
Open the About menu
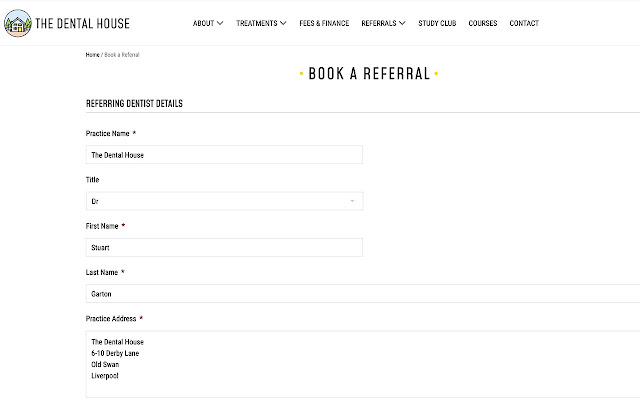pos(203,23)
